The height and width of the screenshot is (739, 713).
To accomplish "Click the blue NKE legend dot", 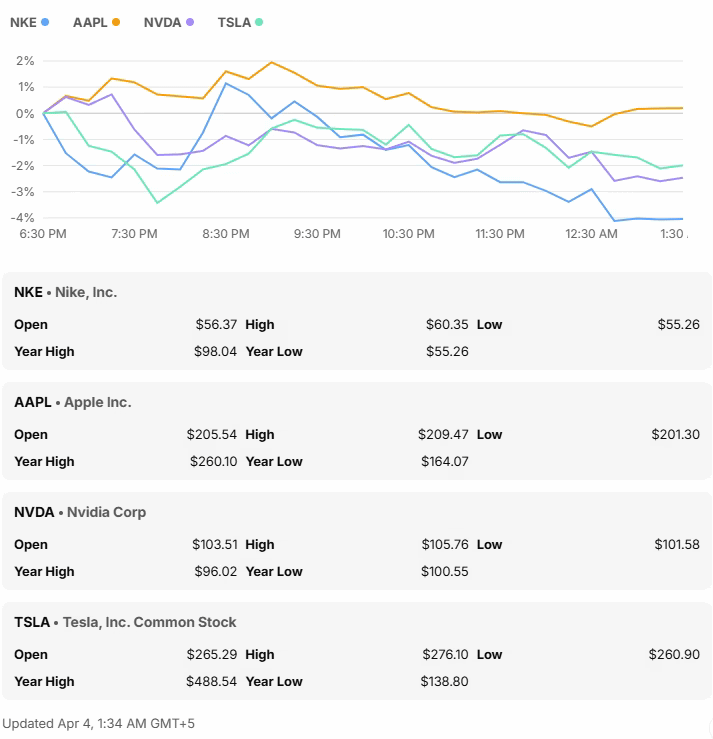I will click(45, 22).
